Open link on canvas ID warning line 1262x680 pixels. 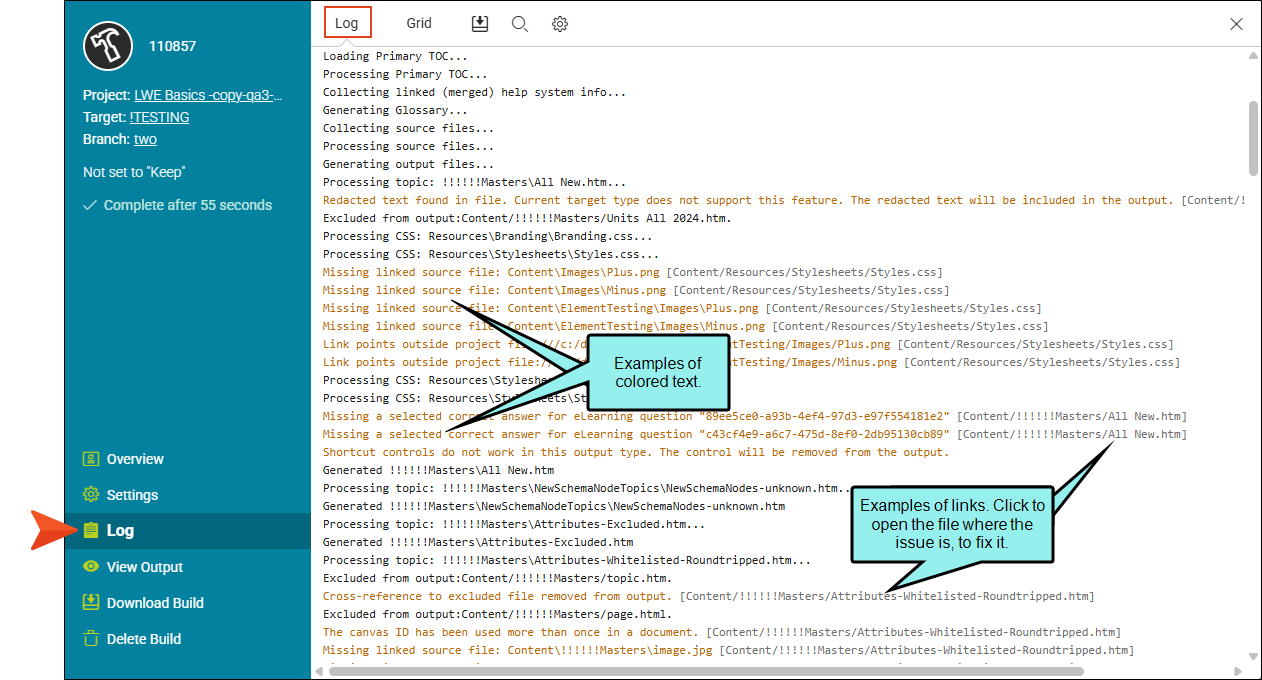pos(913,632)
